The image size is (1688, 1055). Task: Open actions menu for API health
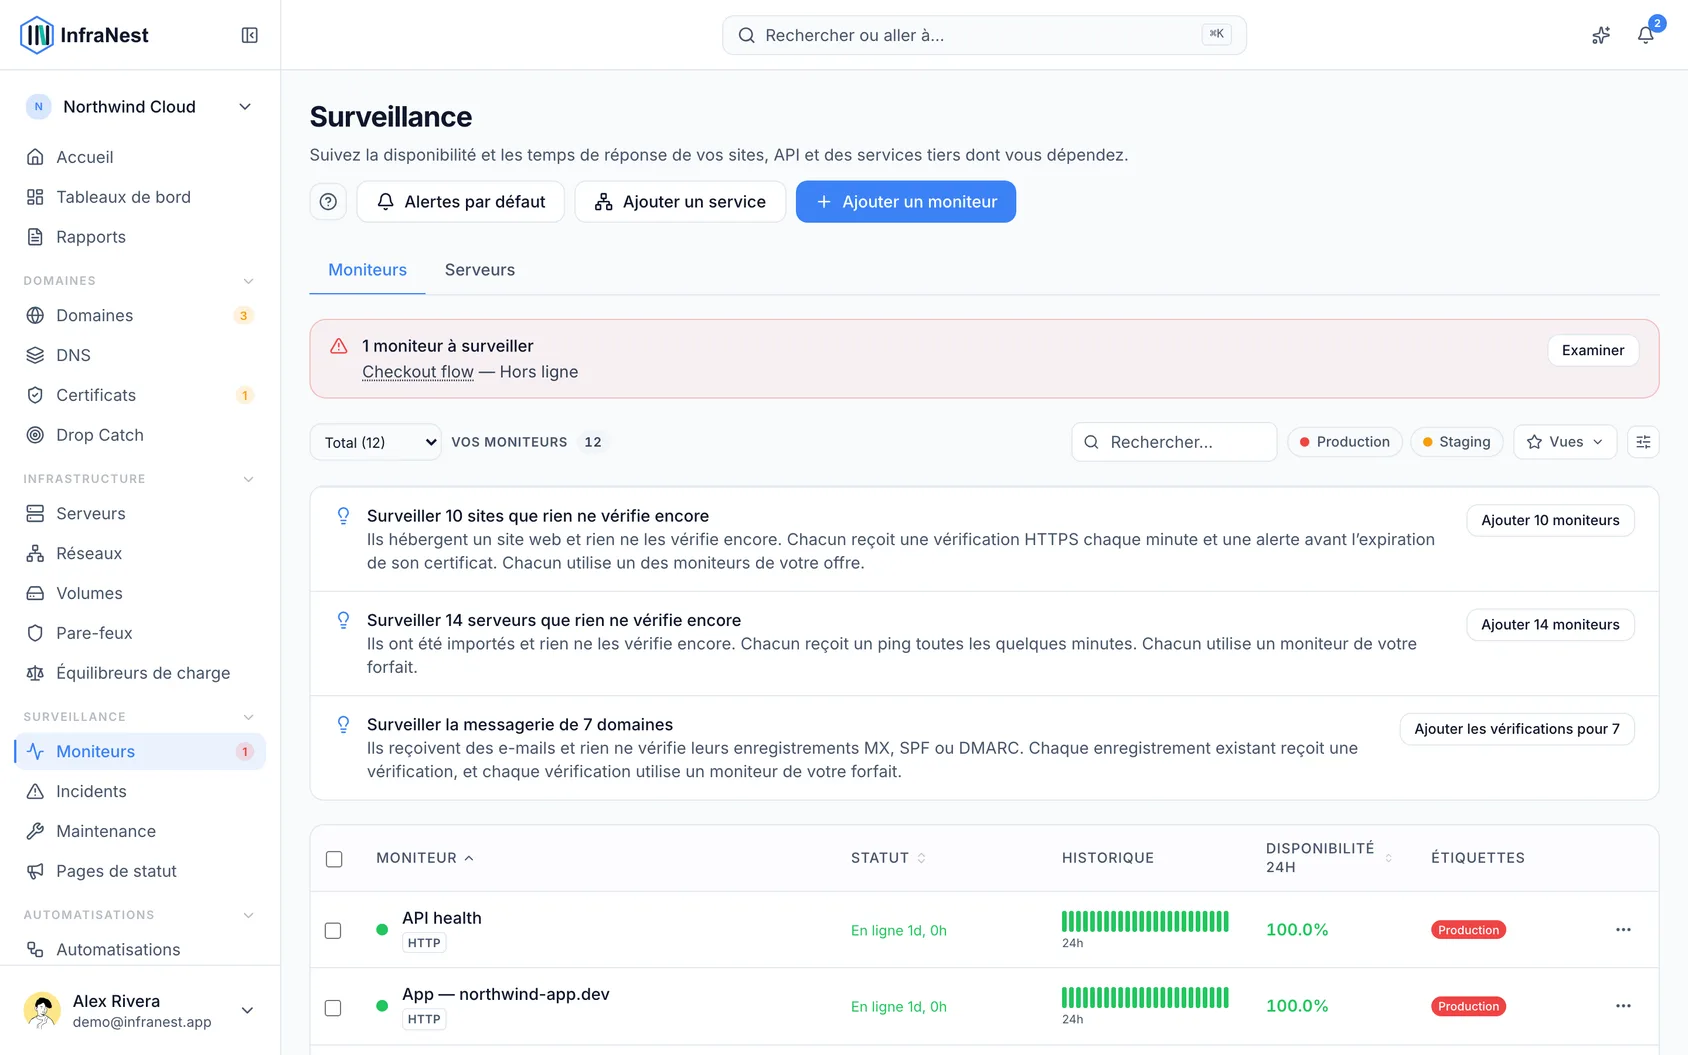[x=1623, y=930]
